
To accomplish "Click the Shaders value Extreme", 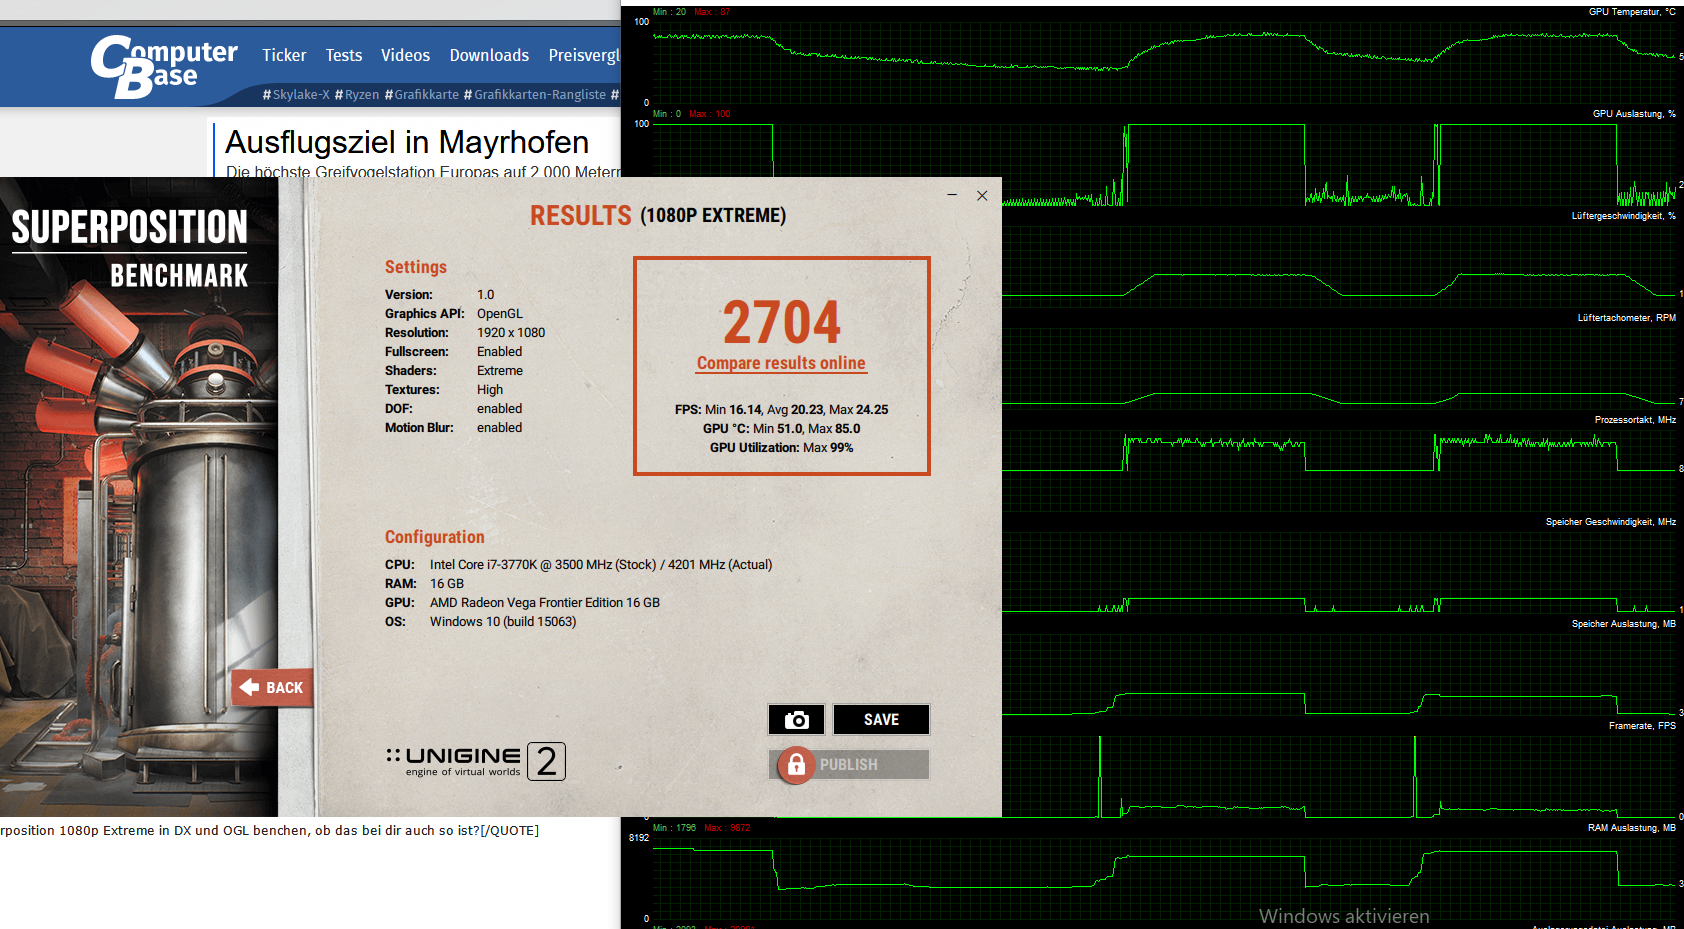I will (x=500, y=370).
